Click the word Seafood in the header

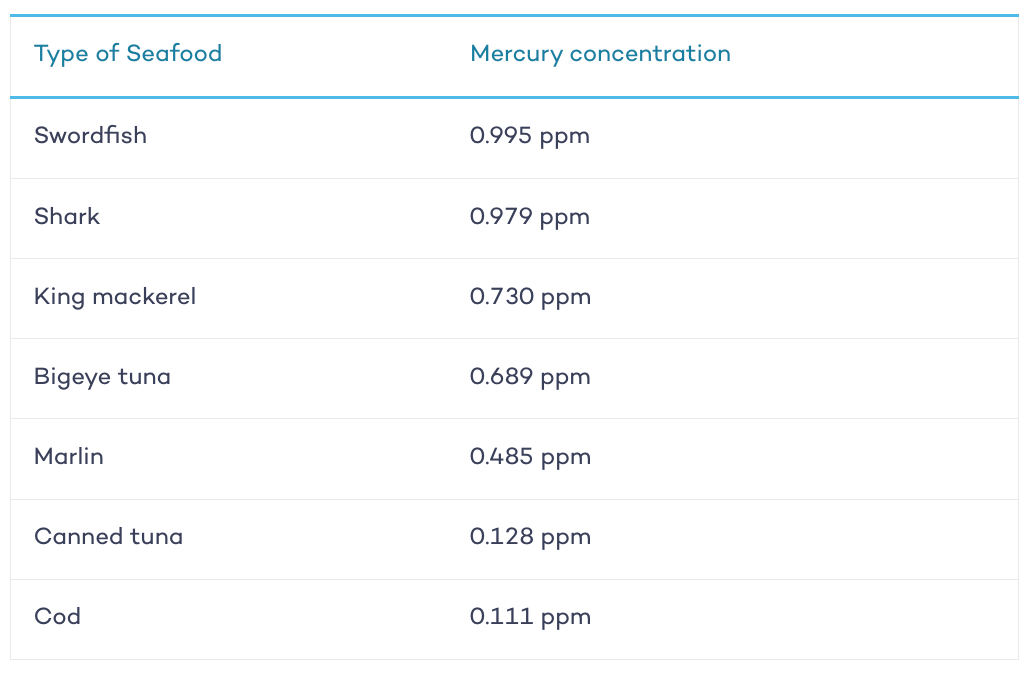(x=174, y=53)
